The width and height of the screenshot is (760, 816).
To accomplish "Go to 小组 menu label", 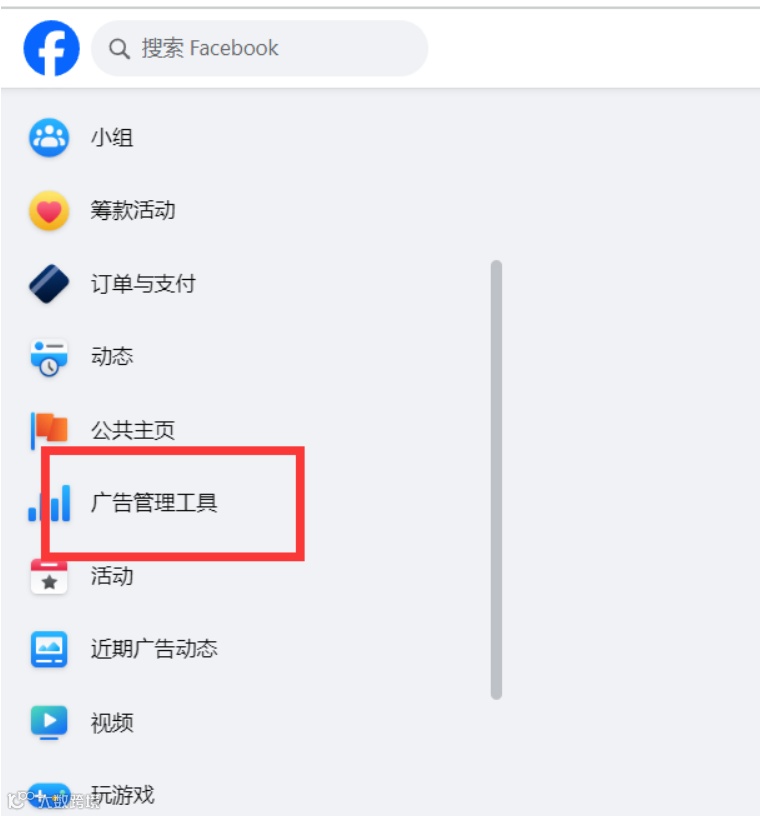I will pos(112,138).
